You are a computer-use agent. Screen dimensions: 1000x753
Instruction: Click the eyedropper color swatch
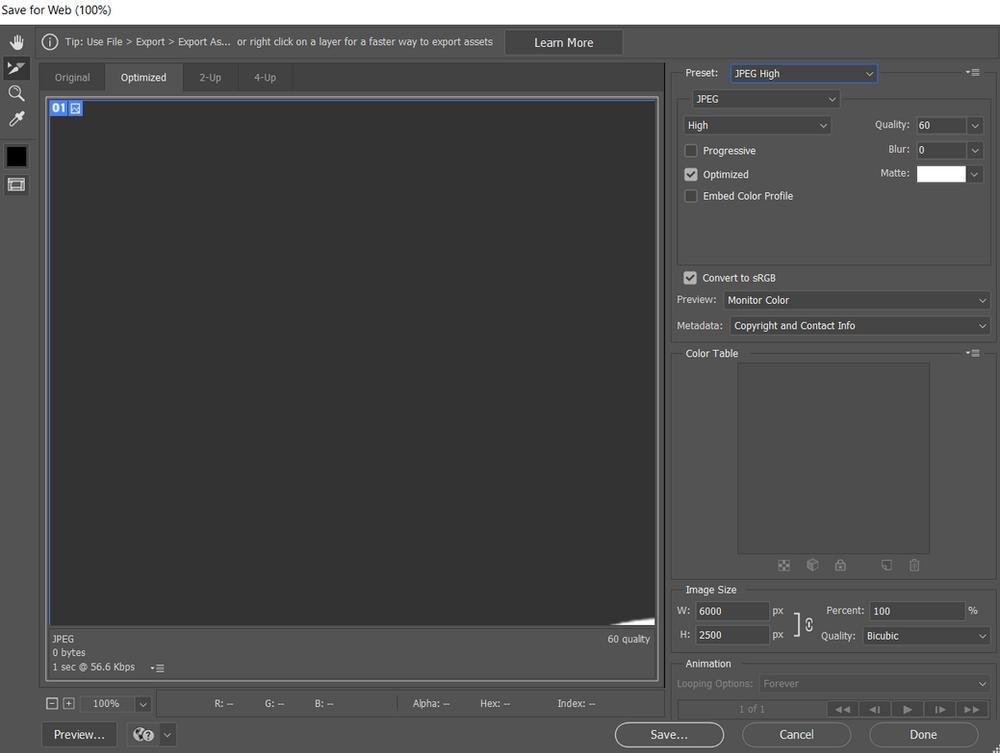pos(16,155)
